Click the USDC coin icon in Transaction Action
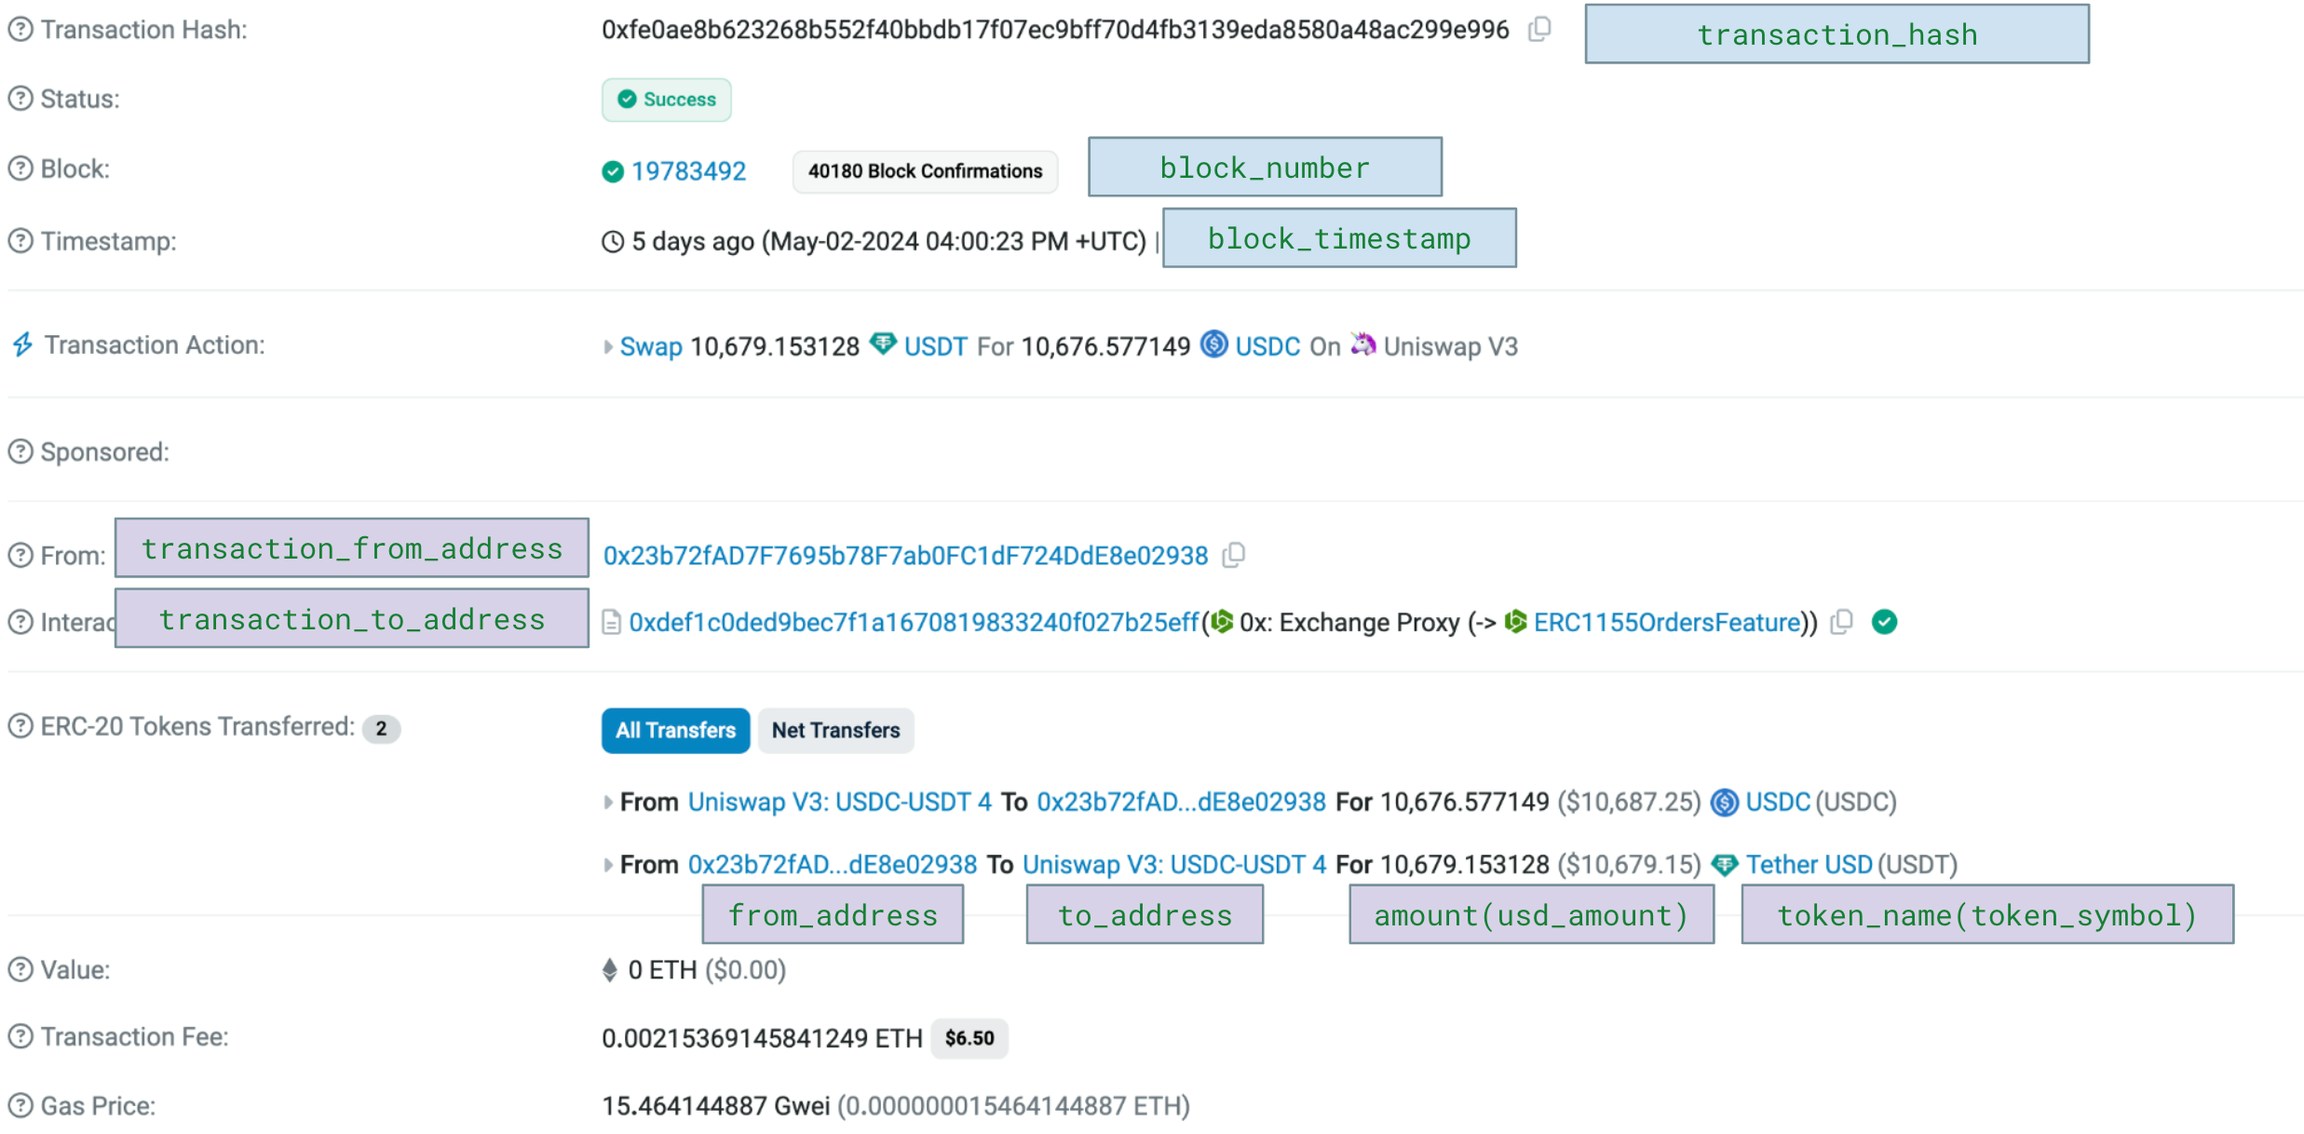Screen dimensions: 2304x1134 (x=1213, y=345)
